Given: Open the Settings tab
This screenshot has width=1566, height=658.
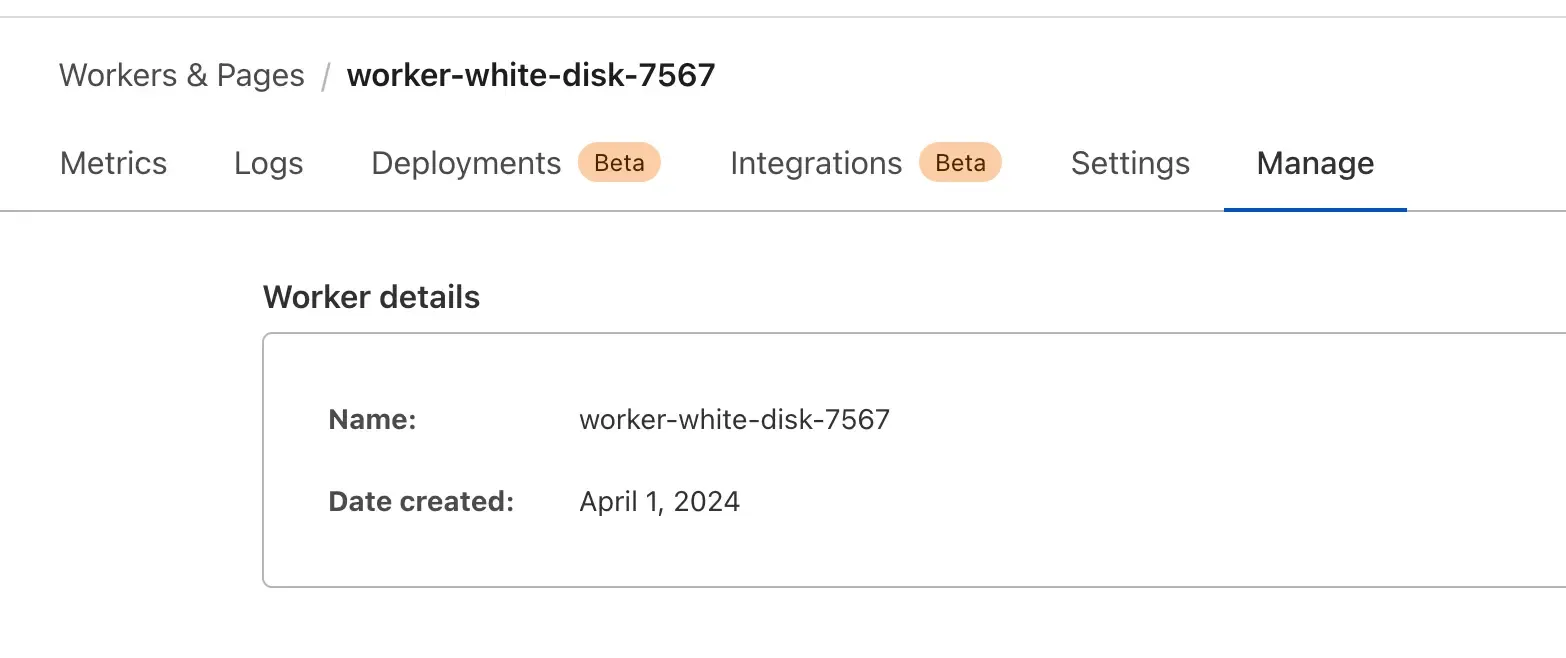Looking at the screenshot, I should click(x=1130, y=163).
